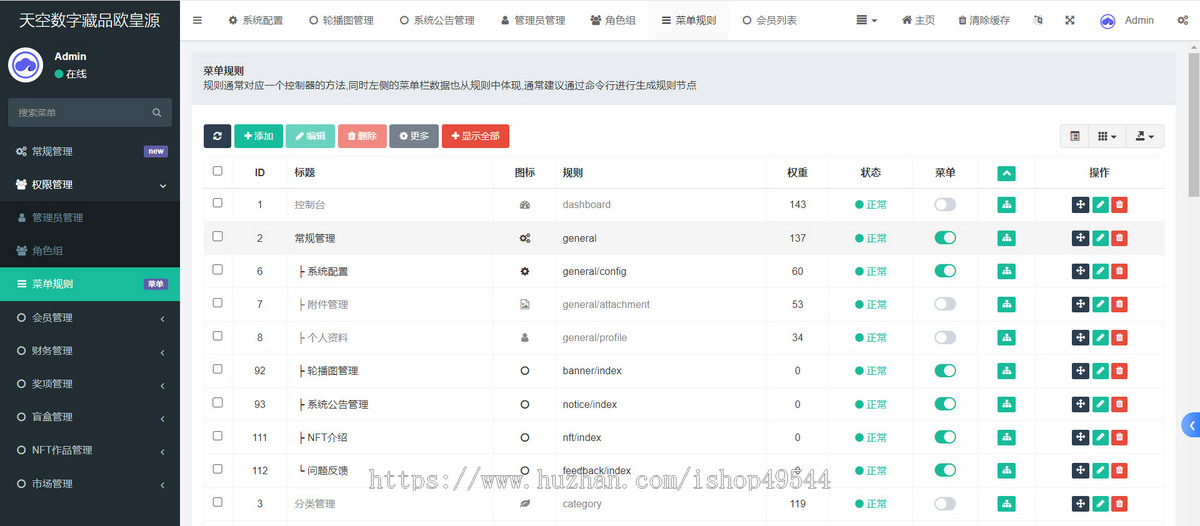Check the select-all header checkbox
The height and width of the screenshot is (526, 1200).
(x=218, y=171)
